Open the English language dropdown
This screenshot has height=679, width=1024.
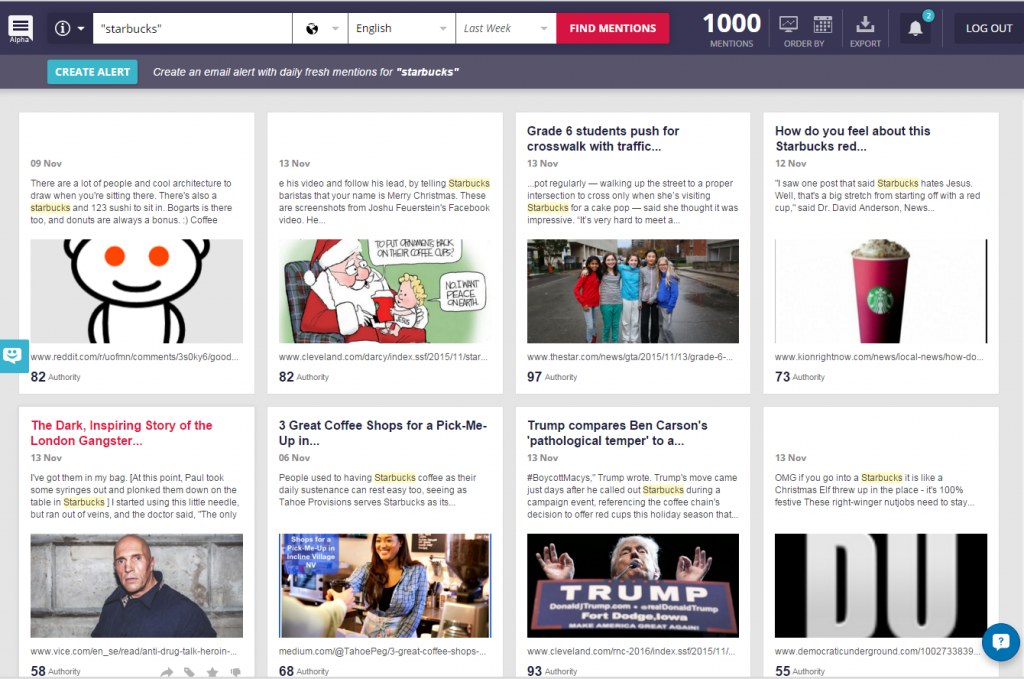[x=402, y=29]
